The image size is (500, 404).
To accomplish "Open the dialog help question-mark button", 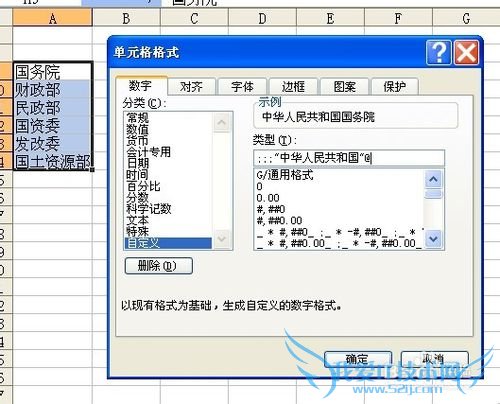I will tap(439, 53).
